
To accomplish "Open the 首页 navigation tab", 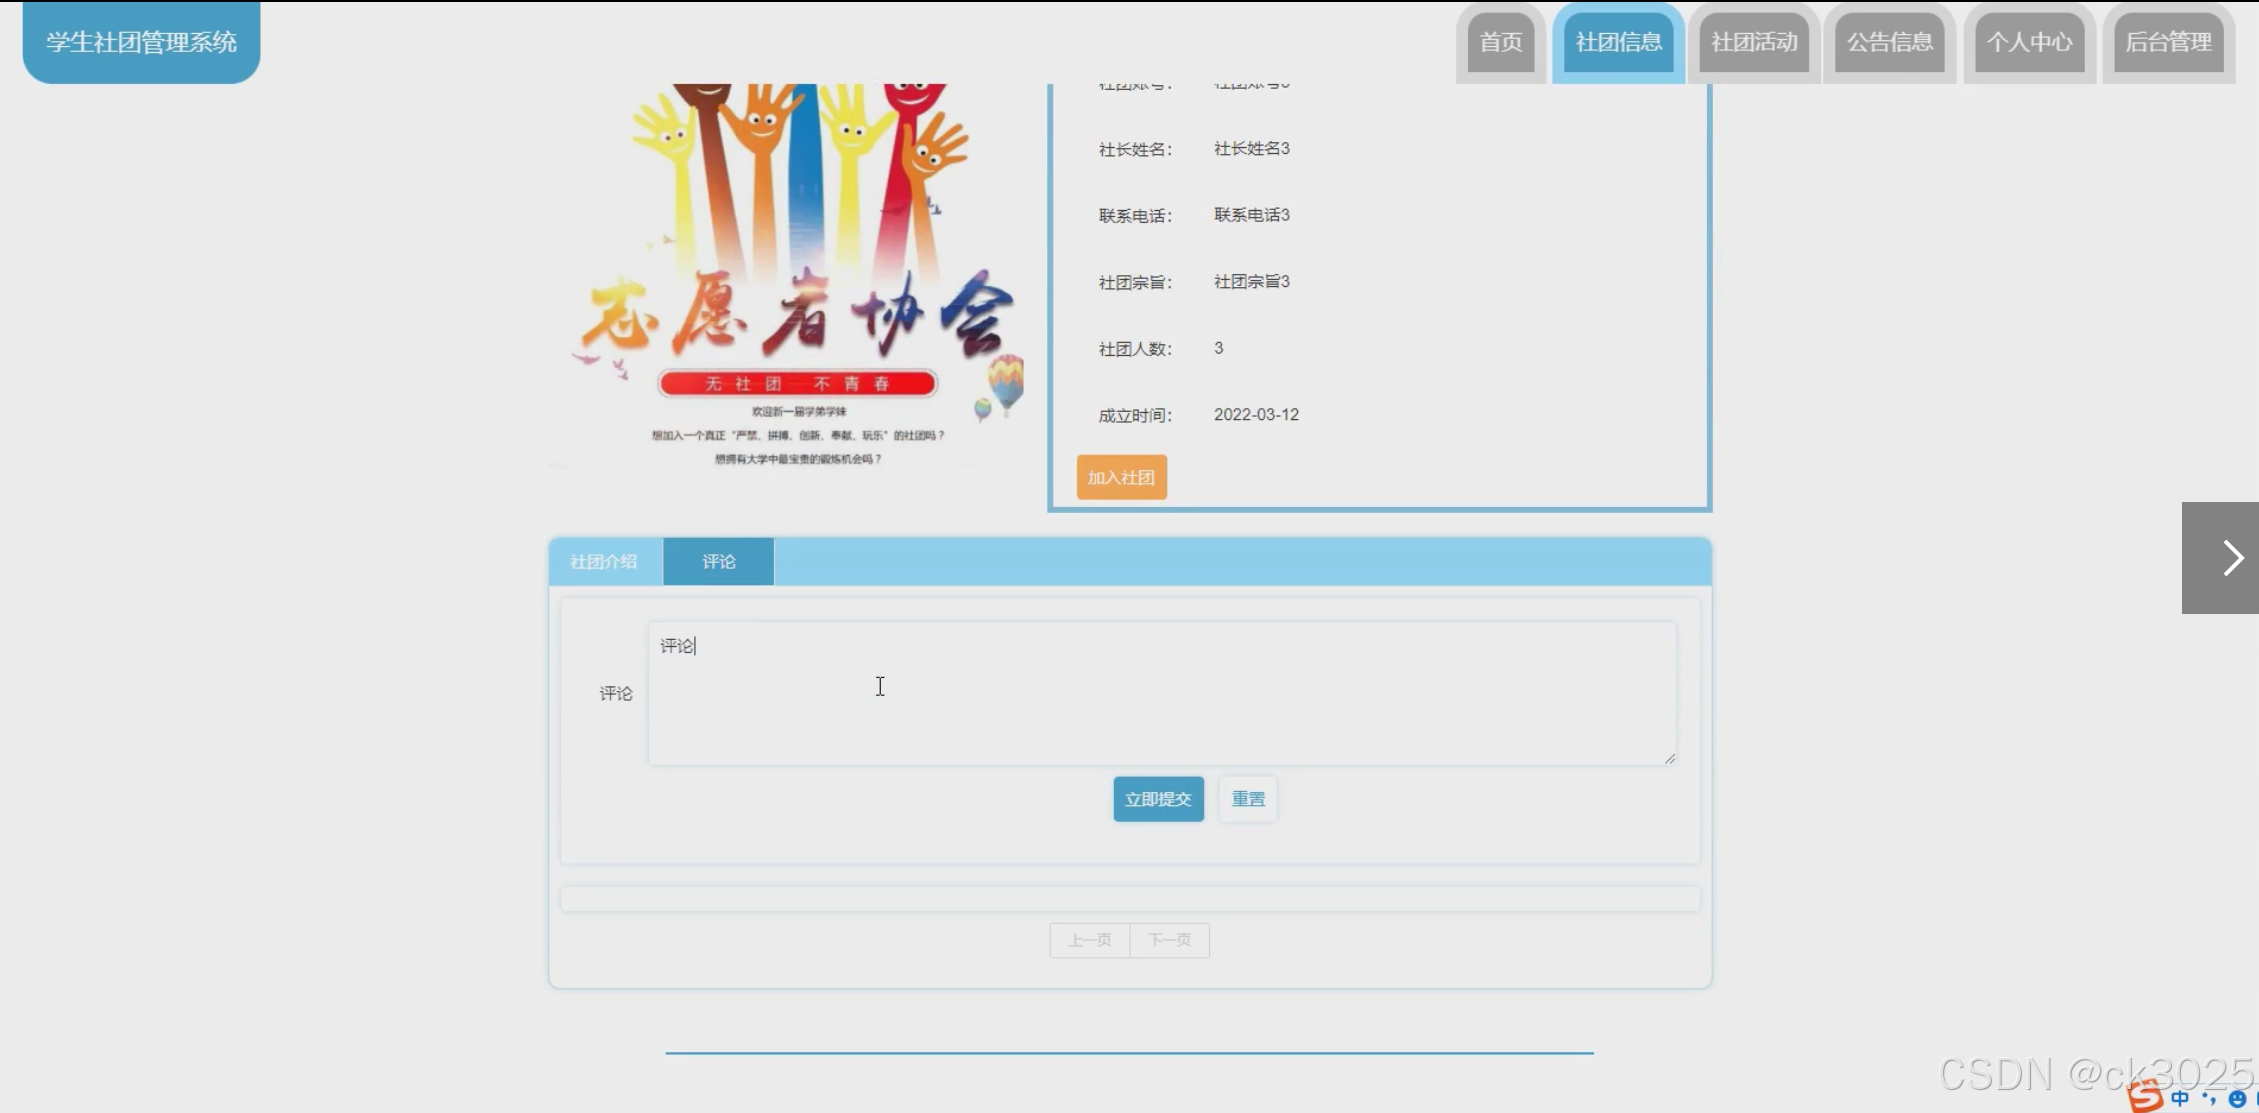I will coord(1500,42).
